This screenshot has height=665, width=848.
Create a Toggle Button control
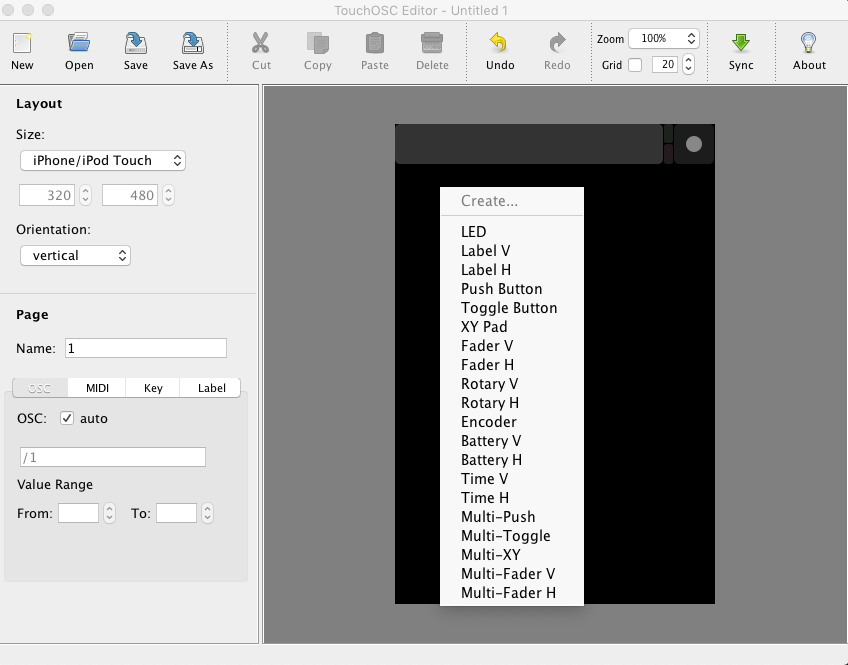[512, 308]
